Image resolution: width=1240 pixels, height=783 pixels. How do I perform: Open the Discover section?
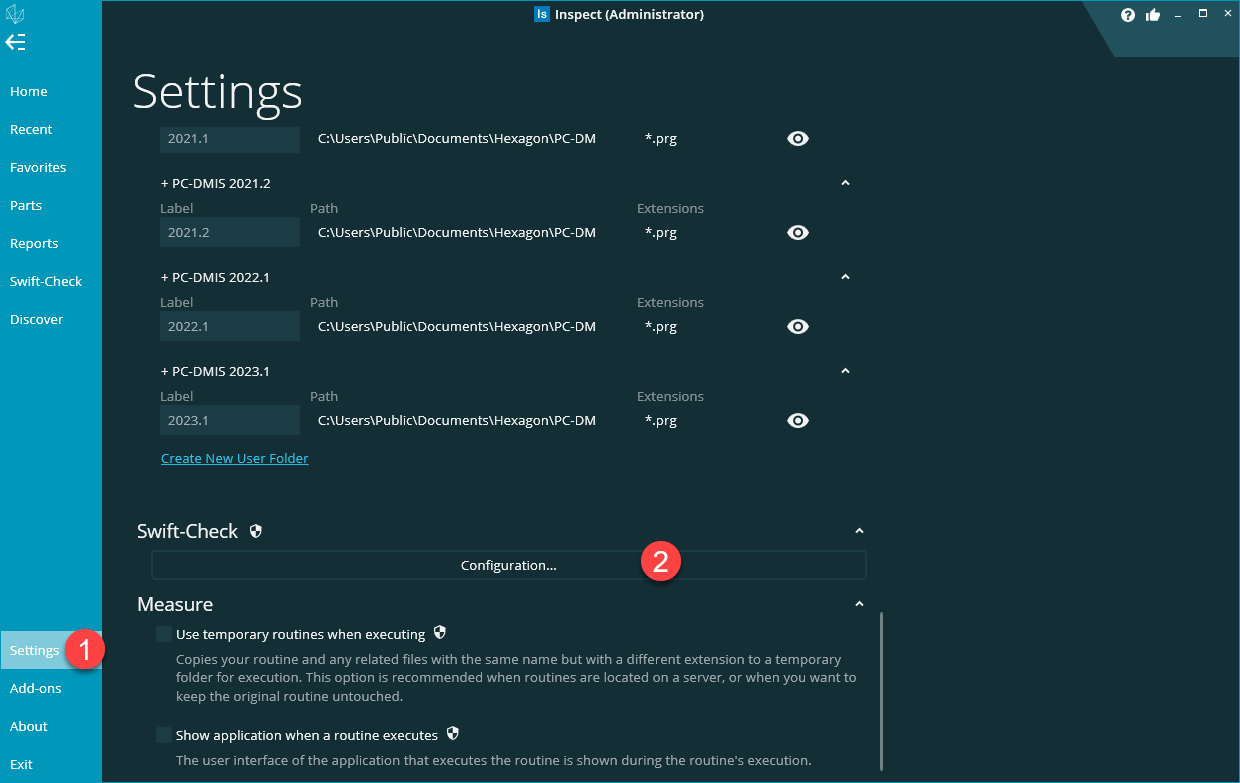(36, 319)
